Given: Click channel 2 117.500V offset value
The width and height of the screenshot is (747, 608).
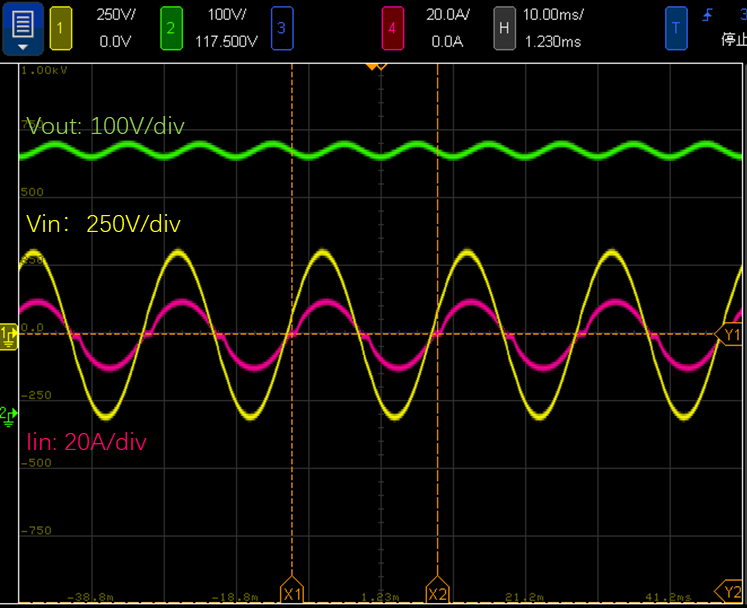Looking at the screenshot, I should click(x=226, y=41).
